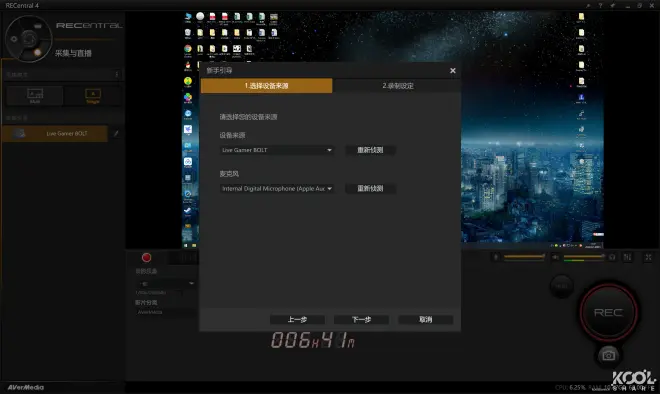Click the large REC button
Screen dimensions: 660x394
coord(608,312)
